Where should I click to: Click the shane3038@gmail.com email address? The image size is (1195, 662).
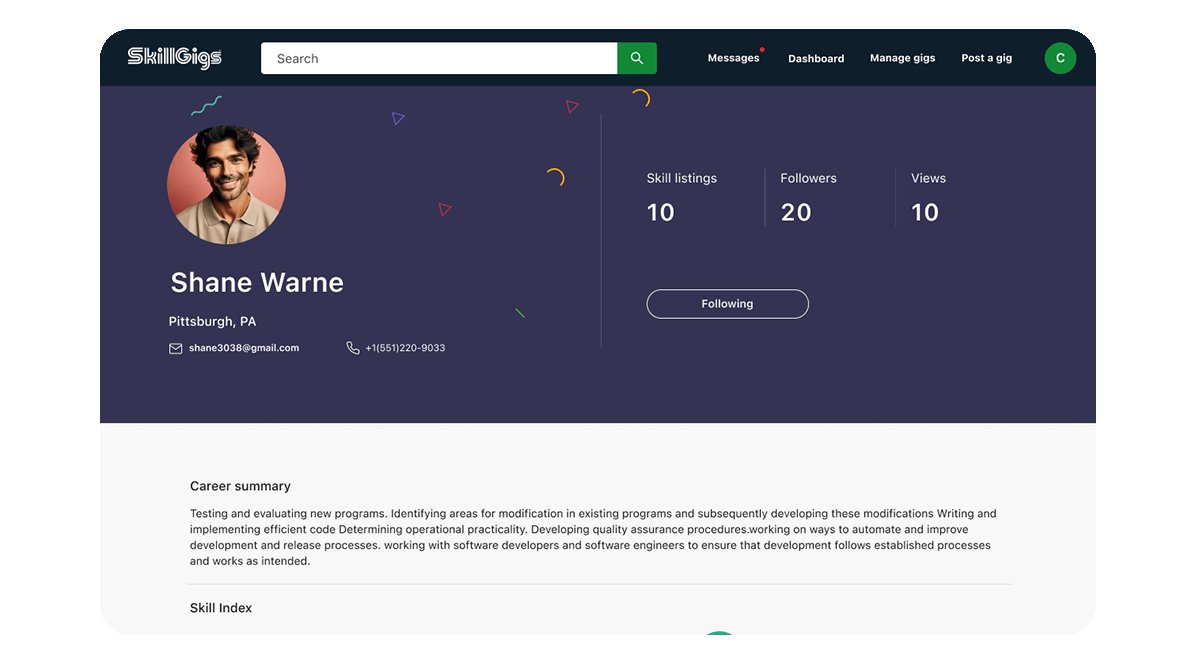244,348
